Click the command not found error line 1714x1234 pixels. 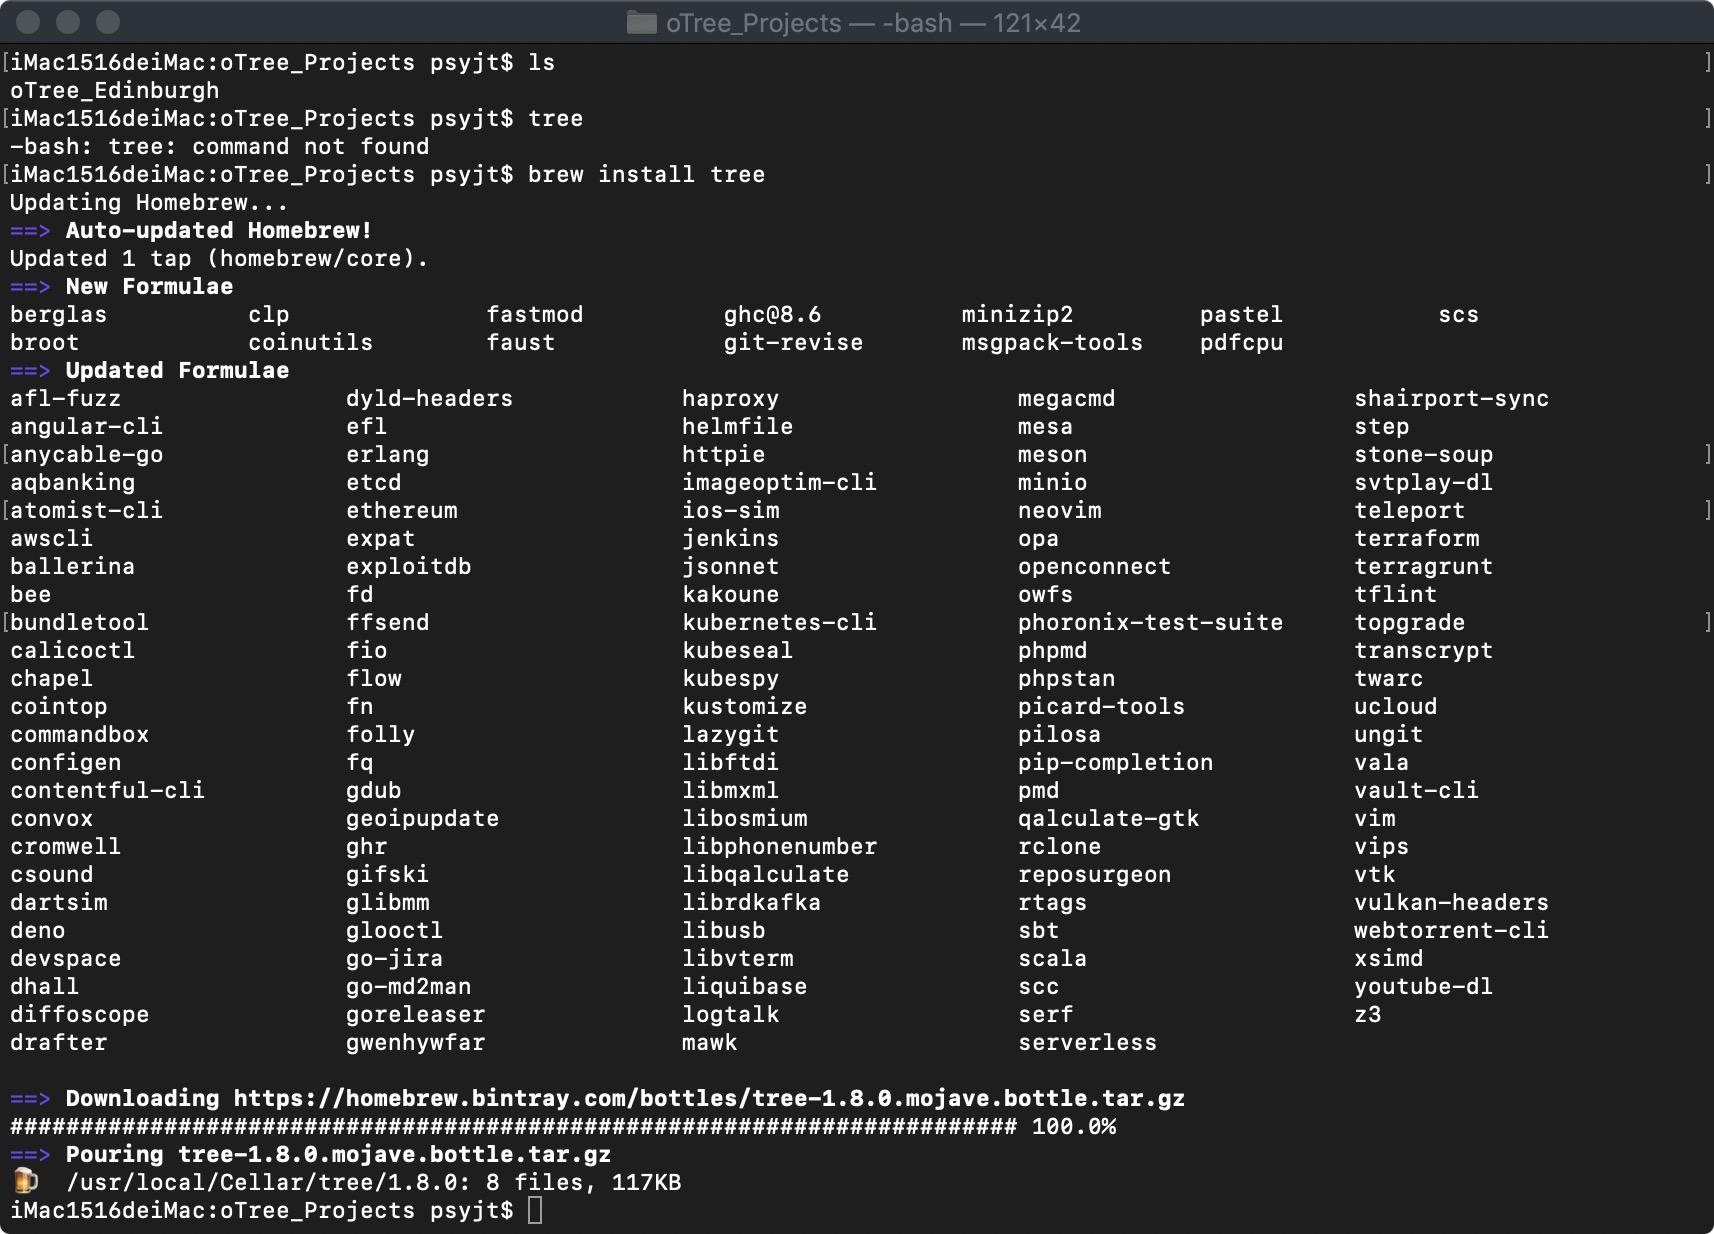220,146
